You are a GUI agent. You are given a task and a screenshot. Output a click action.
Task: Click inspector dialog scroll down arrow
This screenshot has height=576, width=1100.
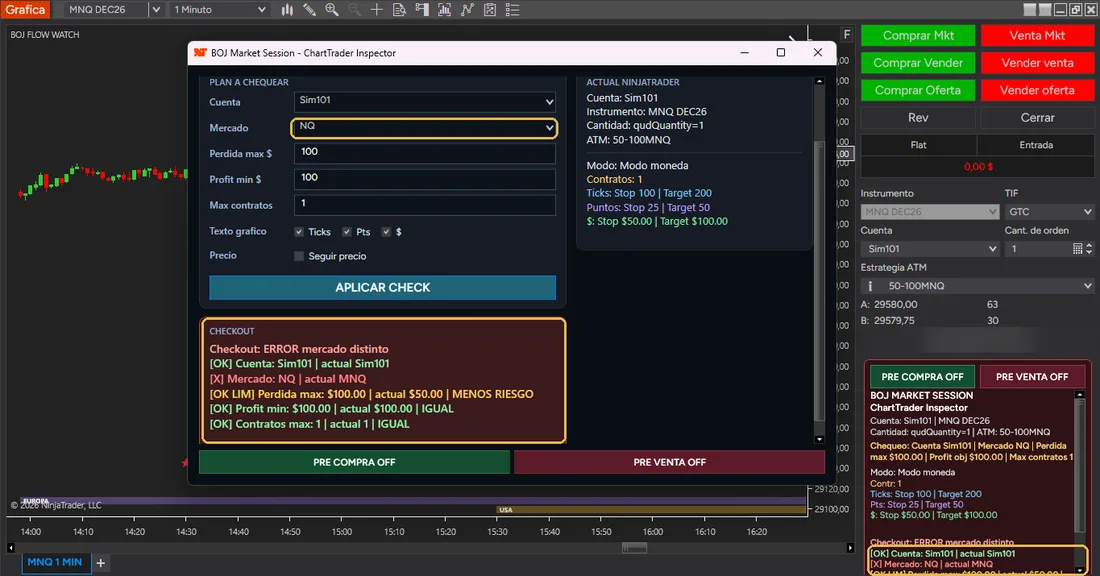[x=819, y=439]
